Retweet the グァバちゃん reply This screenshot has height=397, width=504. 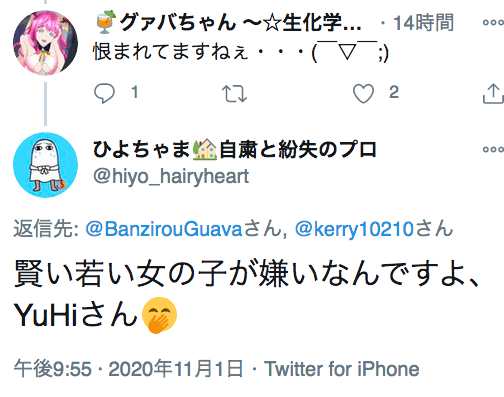pos(234,93)
